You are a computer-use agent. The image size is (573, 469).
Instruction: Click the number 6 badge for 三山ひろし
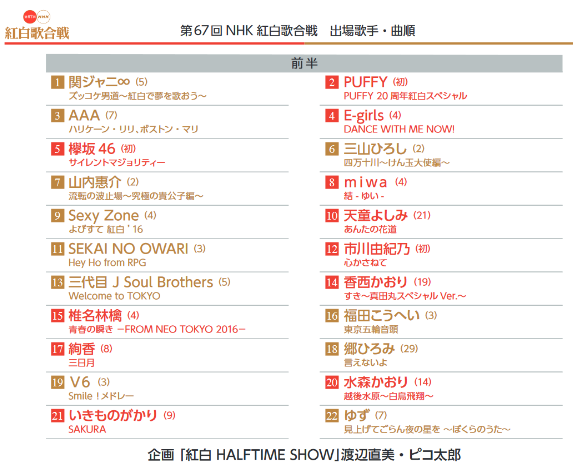pos(332,149)
